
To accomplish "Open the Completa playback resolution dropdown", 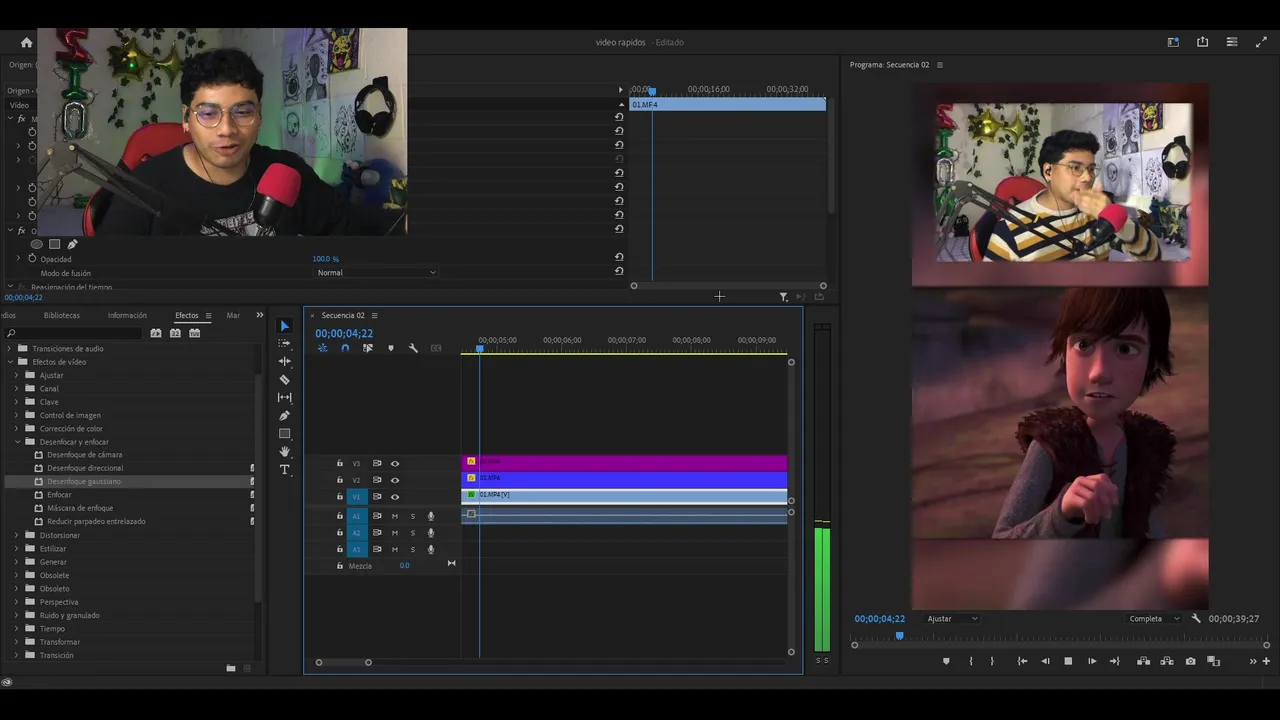I will pyautogui.click(x=1154, y=619).
